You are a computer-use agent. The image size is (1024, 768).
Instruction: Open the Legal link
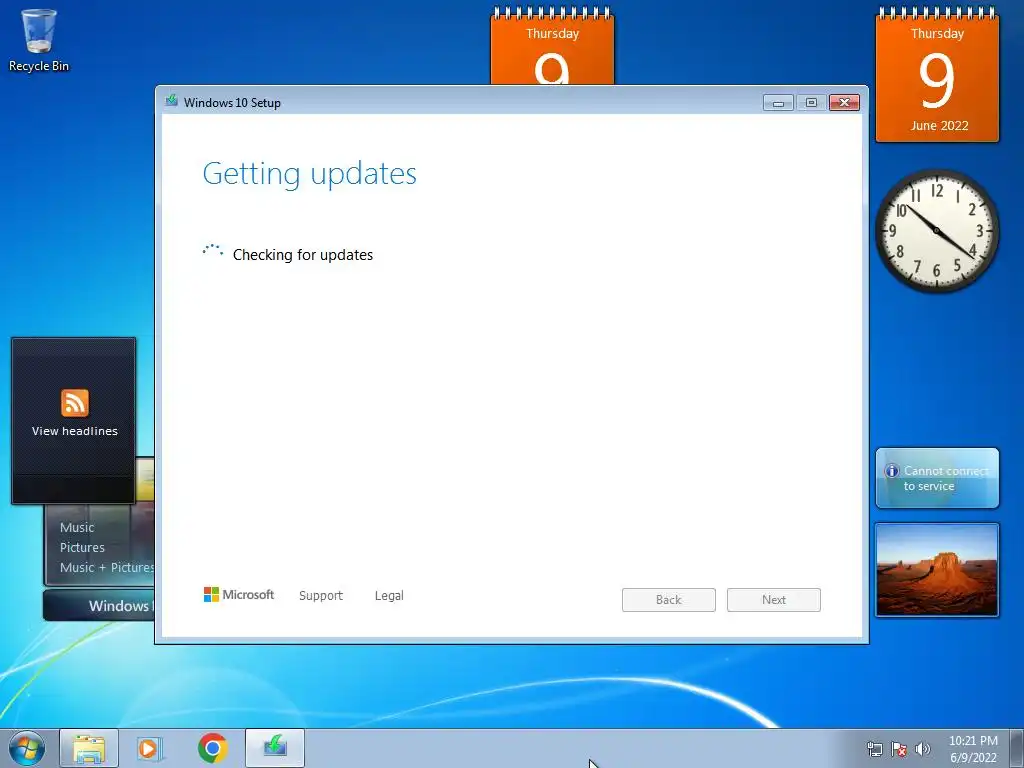pos(389,596)
